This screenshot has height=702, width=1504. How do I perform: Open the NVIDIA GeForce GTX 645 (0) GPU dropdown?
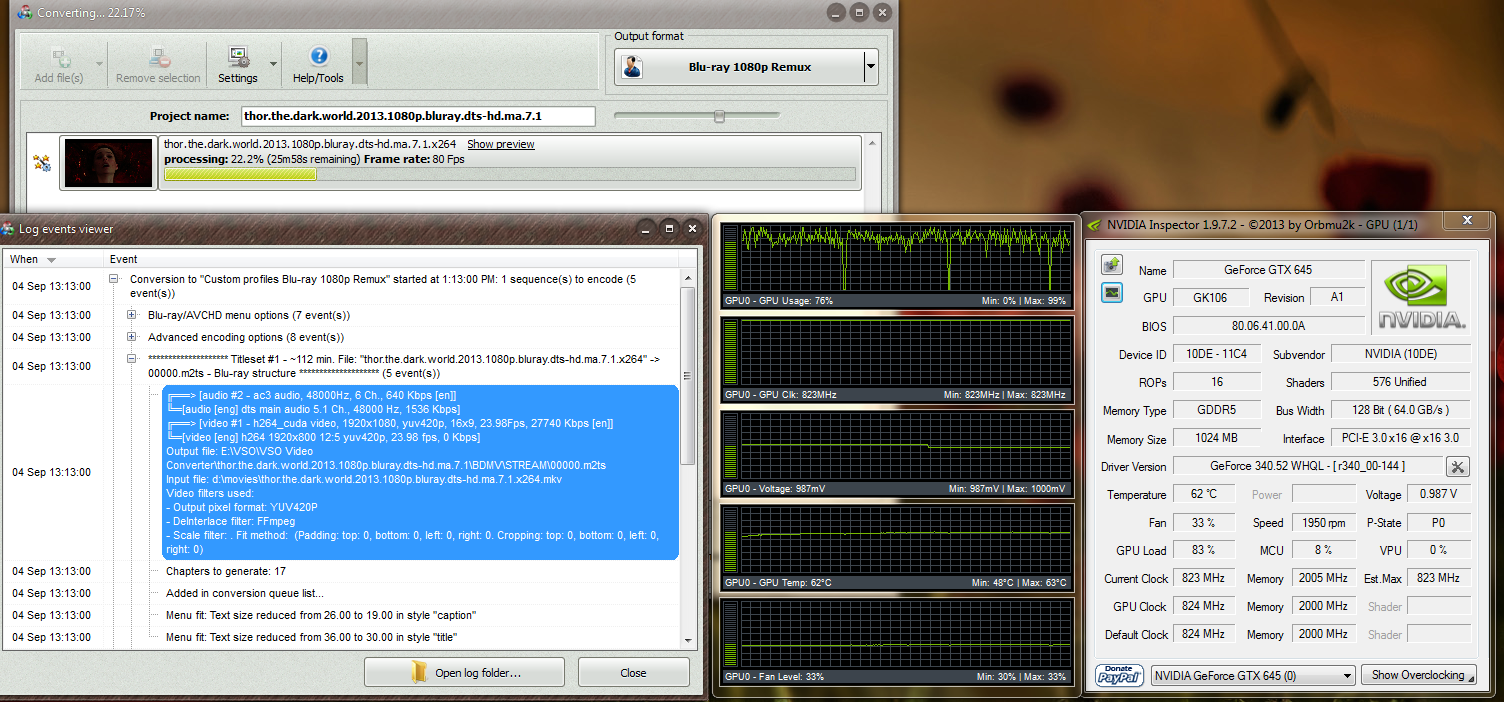1253,675
